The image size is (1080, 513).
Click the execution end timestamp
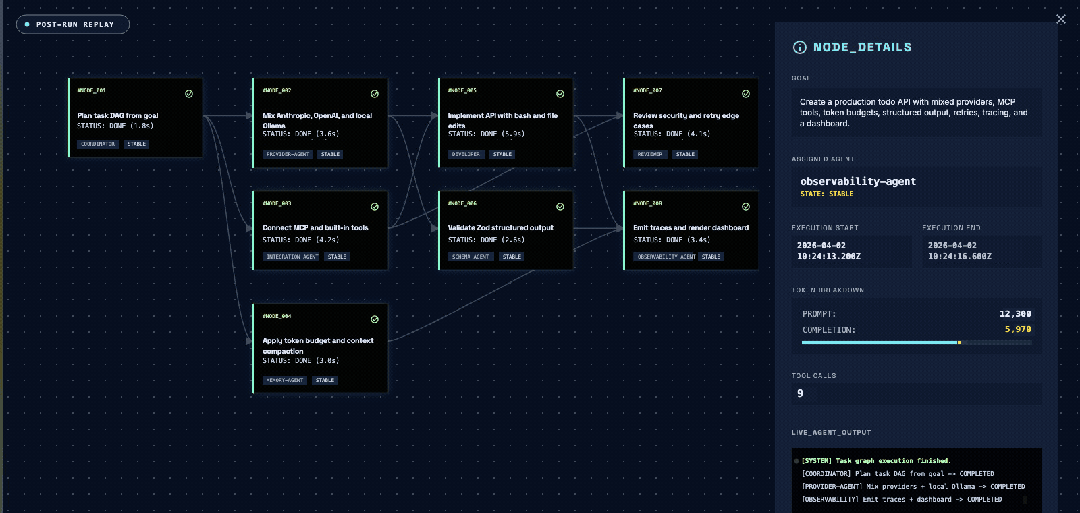coord(959,250)
